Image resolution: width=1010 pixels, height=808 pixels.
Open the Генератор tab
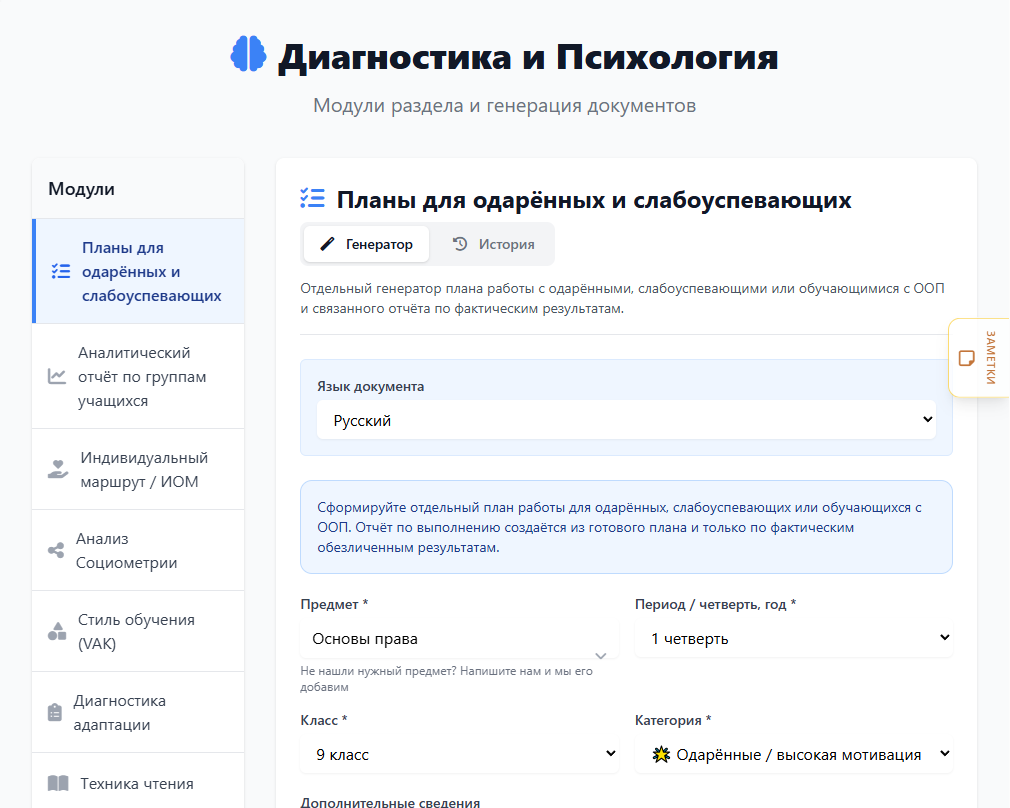coord(367,244)
